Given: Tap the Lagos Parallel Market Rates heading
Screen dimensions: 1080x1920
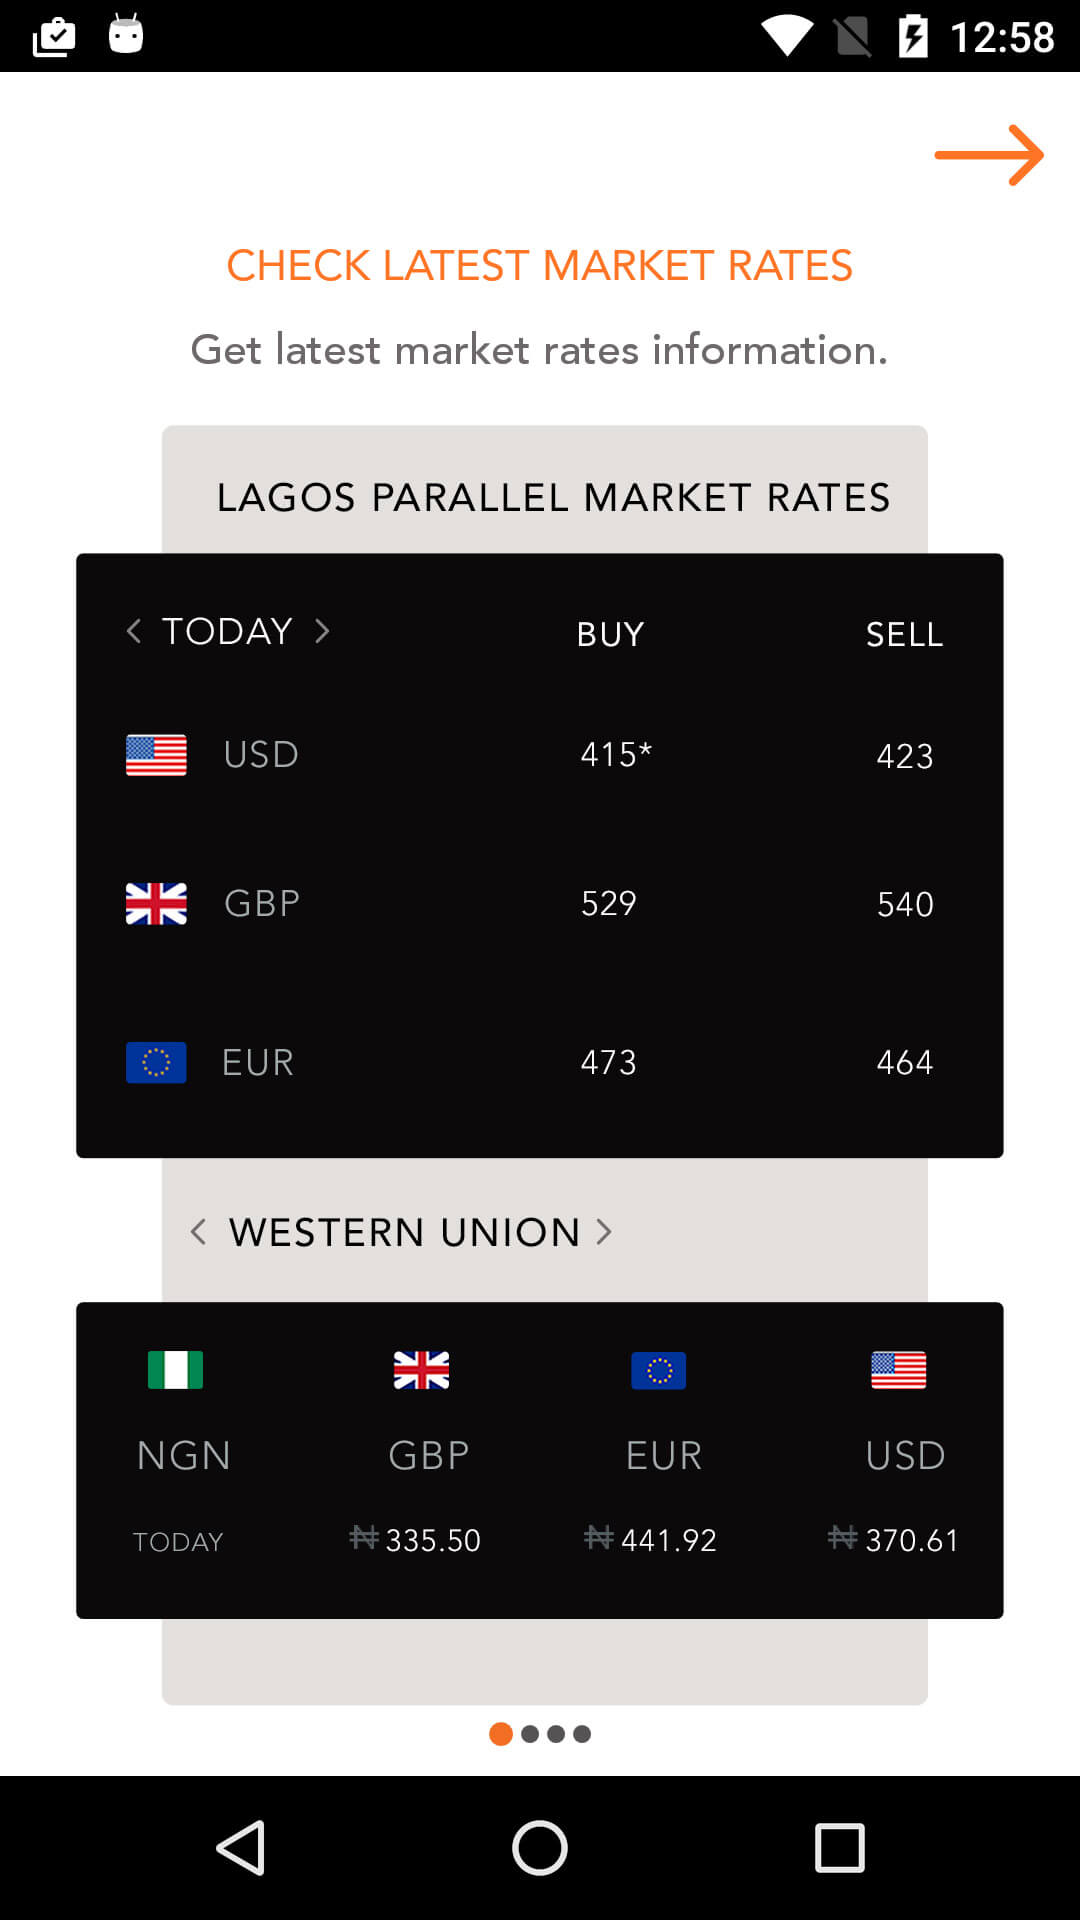Looking at the screenshot, I should (x=553, y=497).
